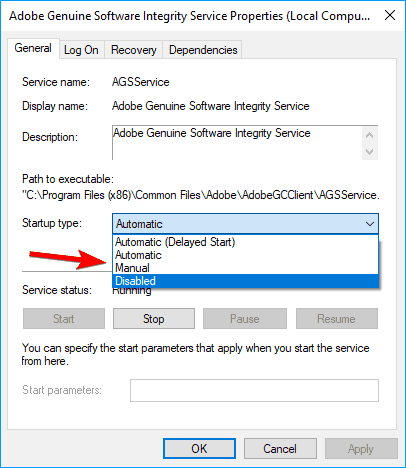
Task: Click the Start parameters text field
Action: [254, 390]
